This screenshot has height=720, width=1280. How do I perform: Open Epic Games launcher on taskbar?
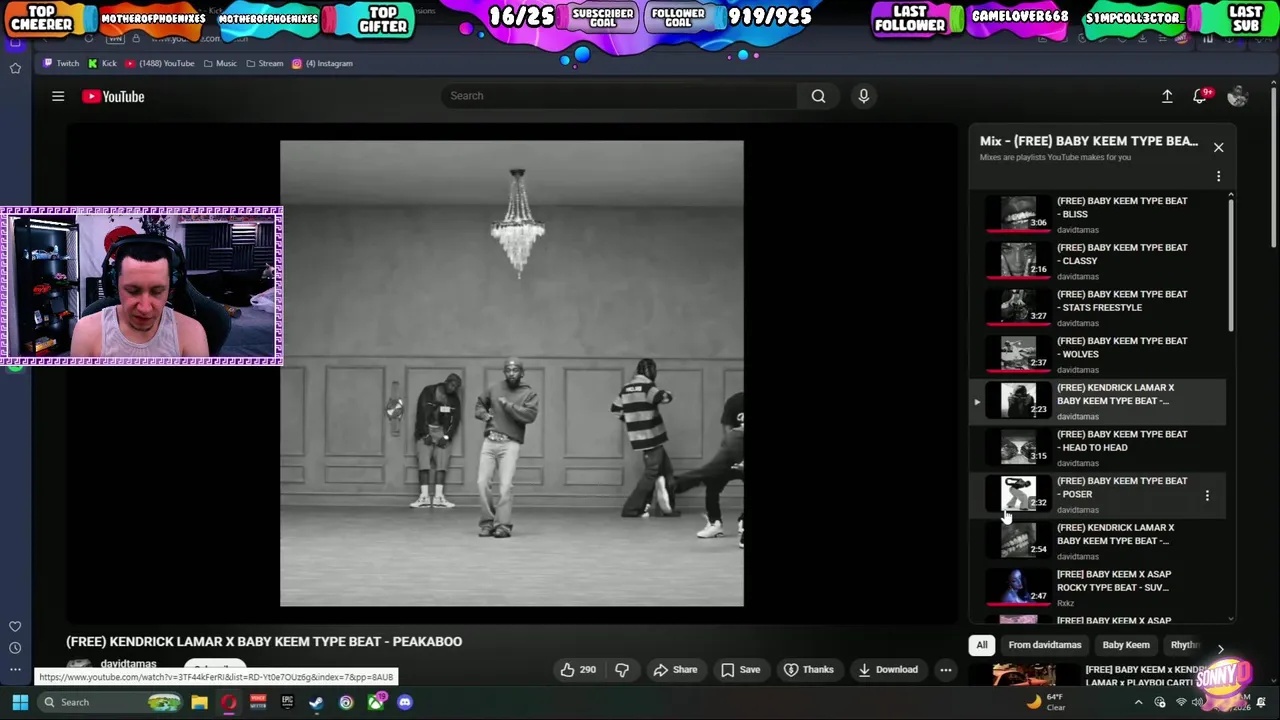pyautogui.click(x=287, y=702)
